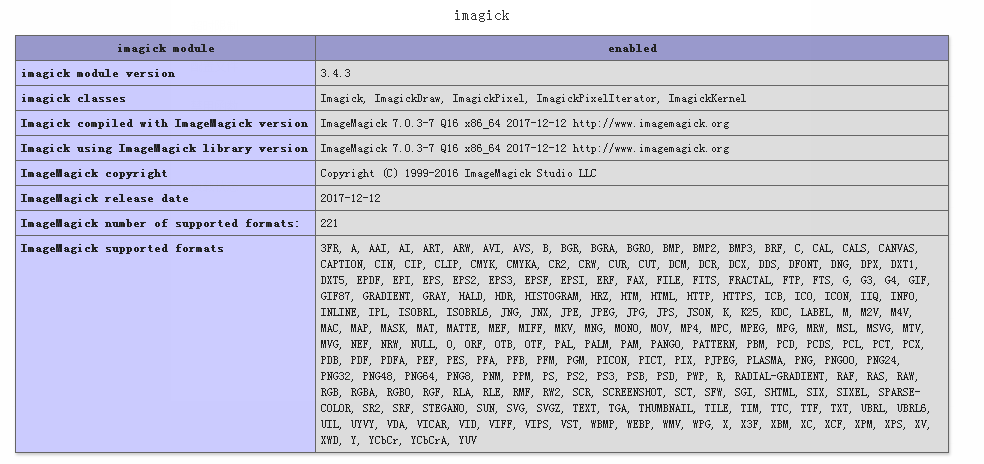
Task: Click the 'ImageMagick supported formats' label
Action: point(122,248)
